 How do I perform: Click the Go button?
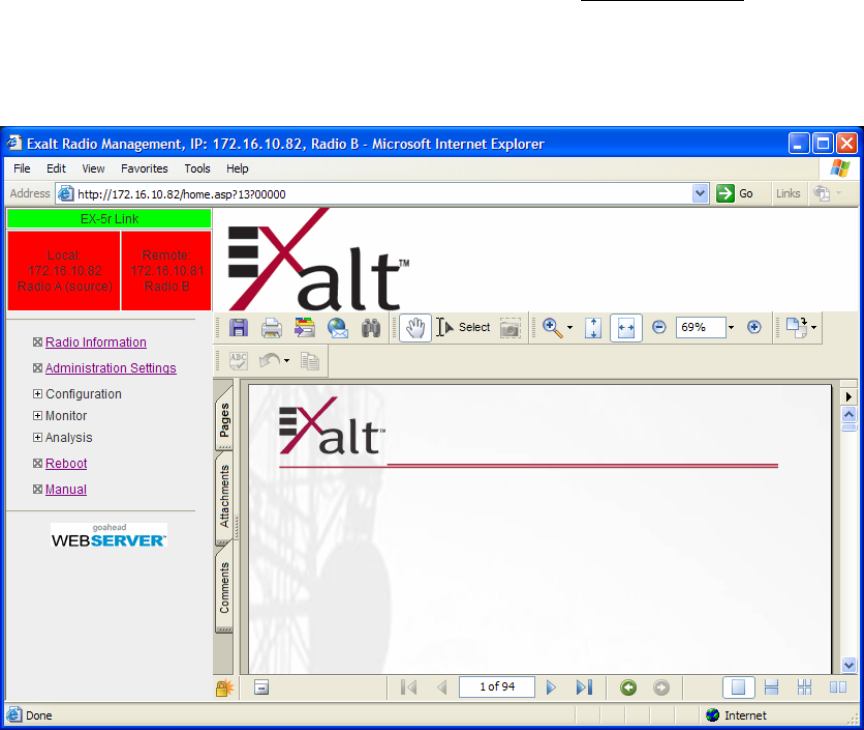click(735, 194)
